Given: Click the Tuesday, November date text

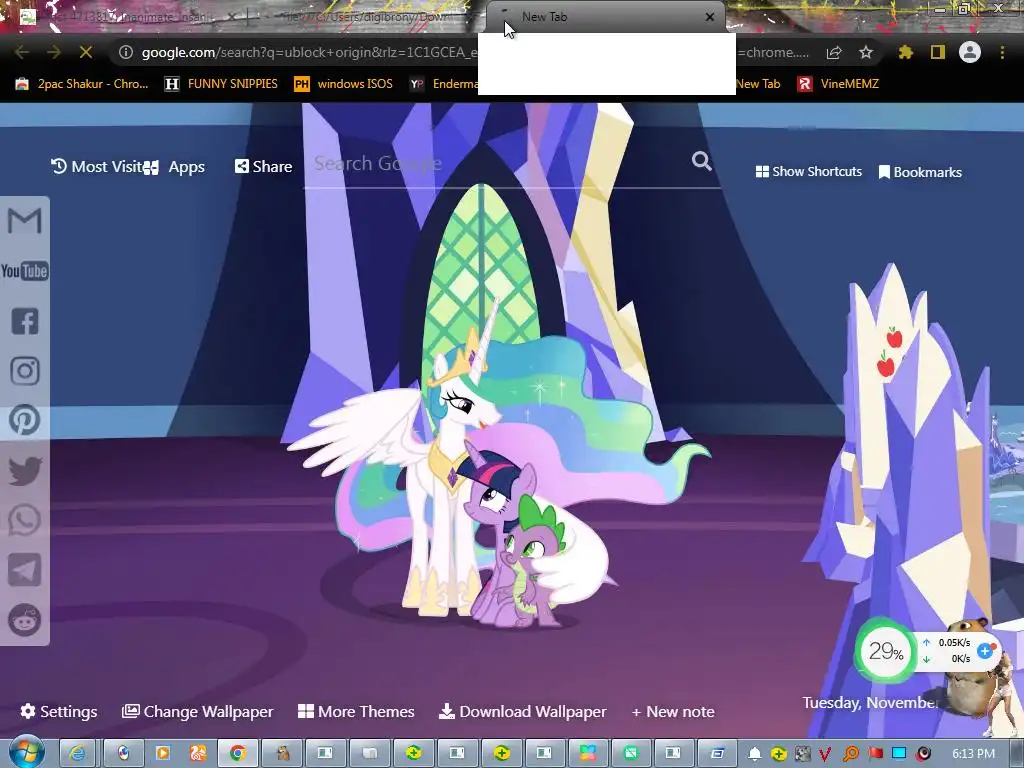Looking at the screenshot, I should [871, 703].
